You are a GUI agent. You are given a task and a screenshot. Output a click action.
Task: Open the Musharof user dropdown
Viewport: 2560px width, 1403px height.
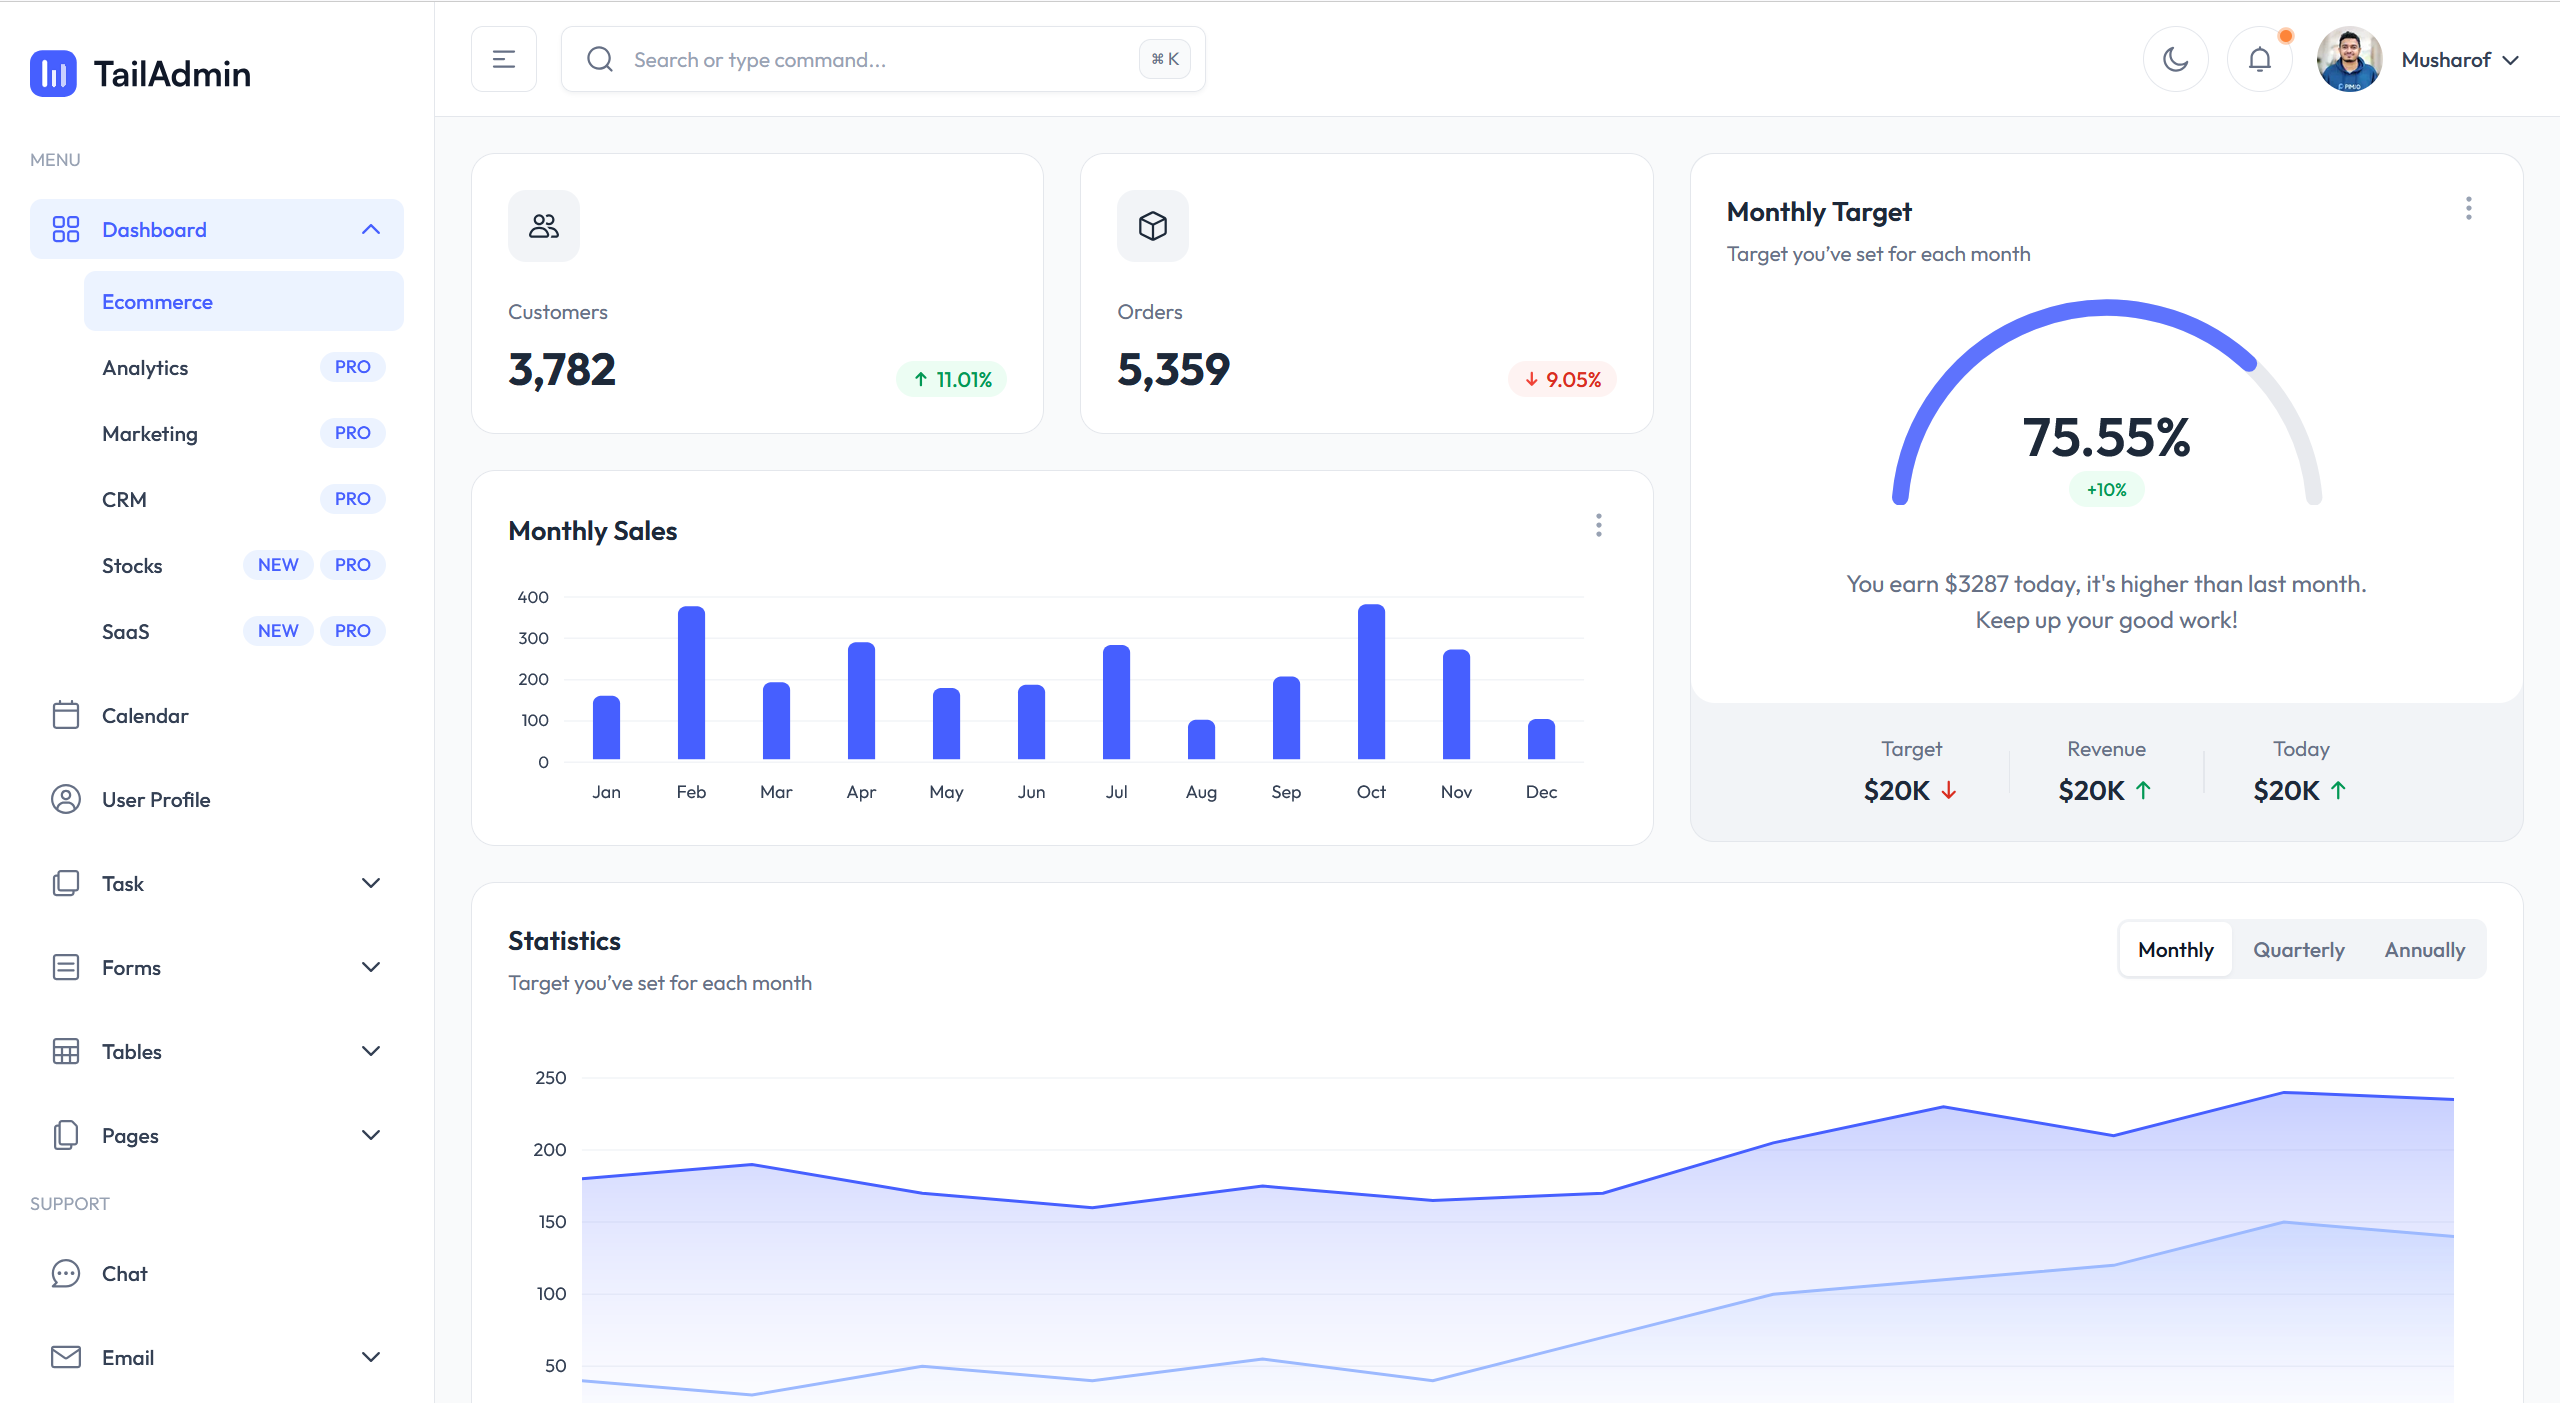tap(2460, 60)
